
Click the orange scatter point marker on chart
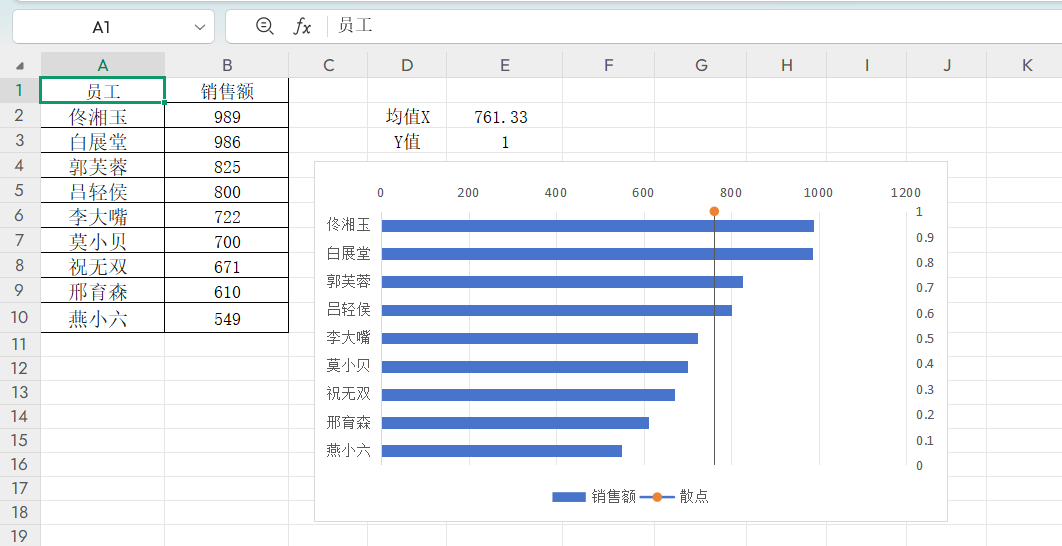click(714, 212)
